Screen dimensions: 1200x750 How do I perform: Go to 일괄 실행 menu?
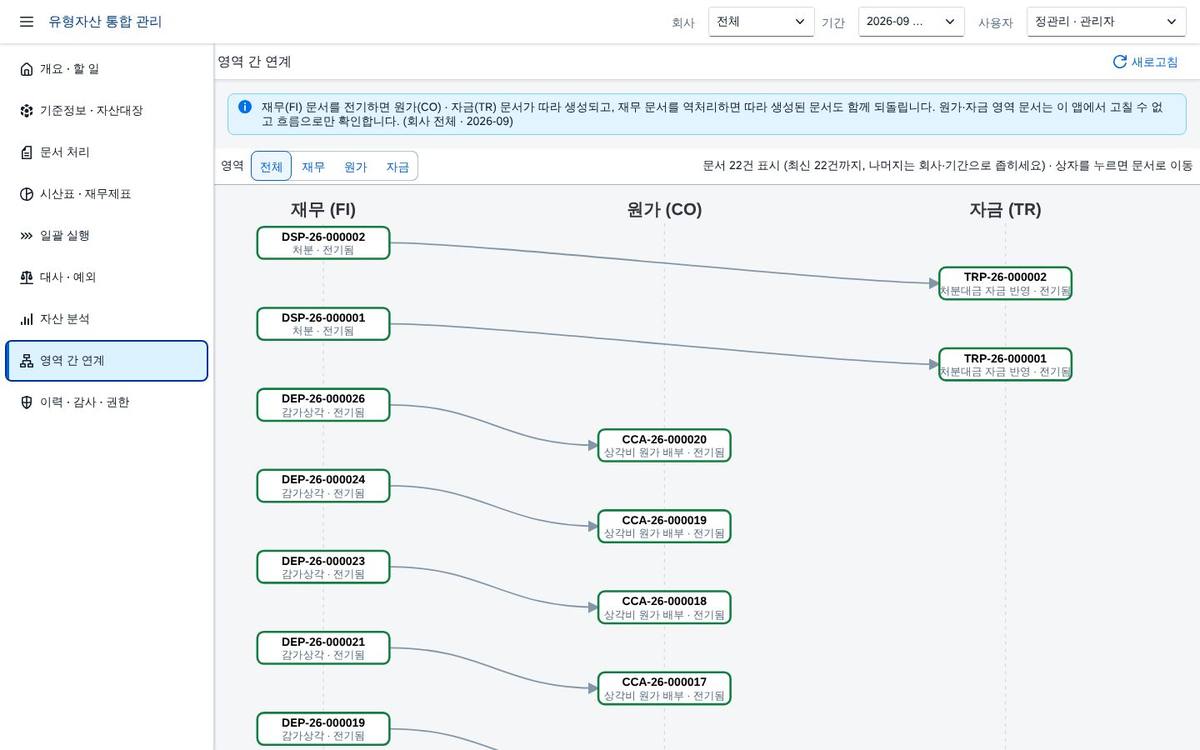pyautogui.click(x=107, y=236)
